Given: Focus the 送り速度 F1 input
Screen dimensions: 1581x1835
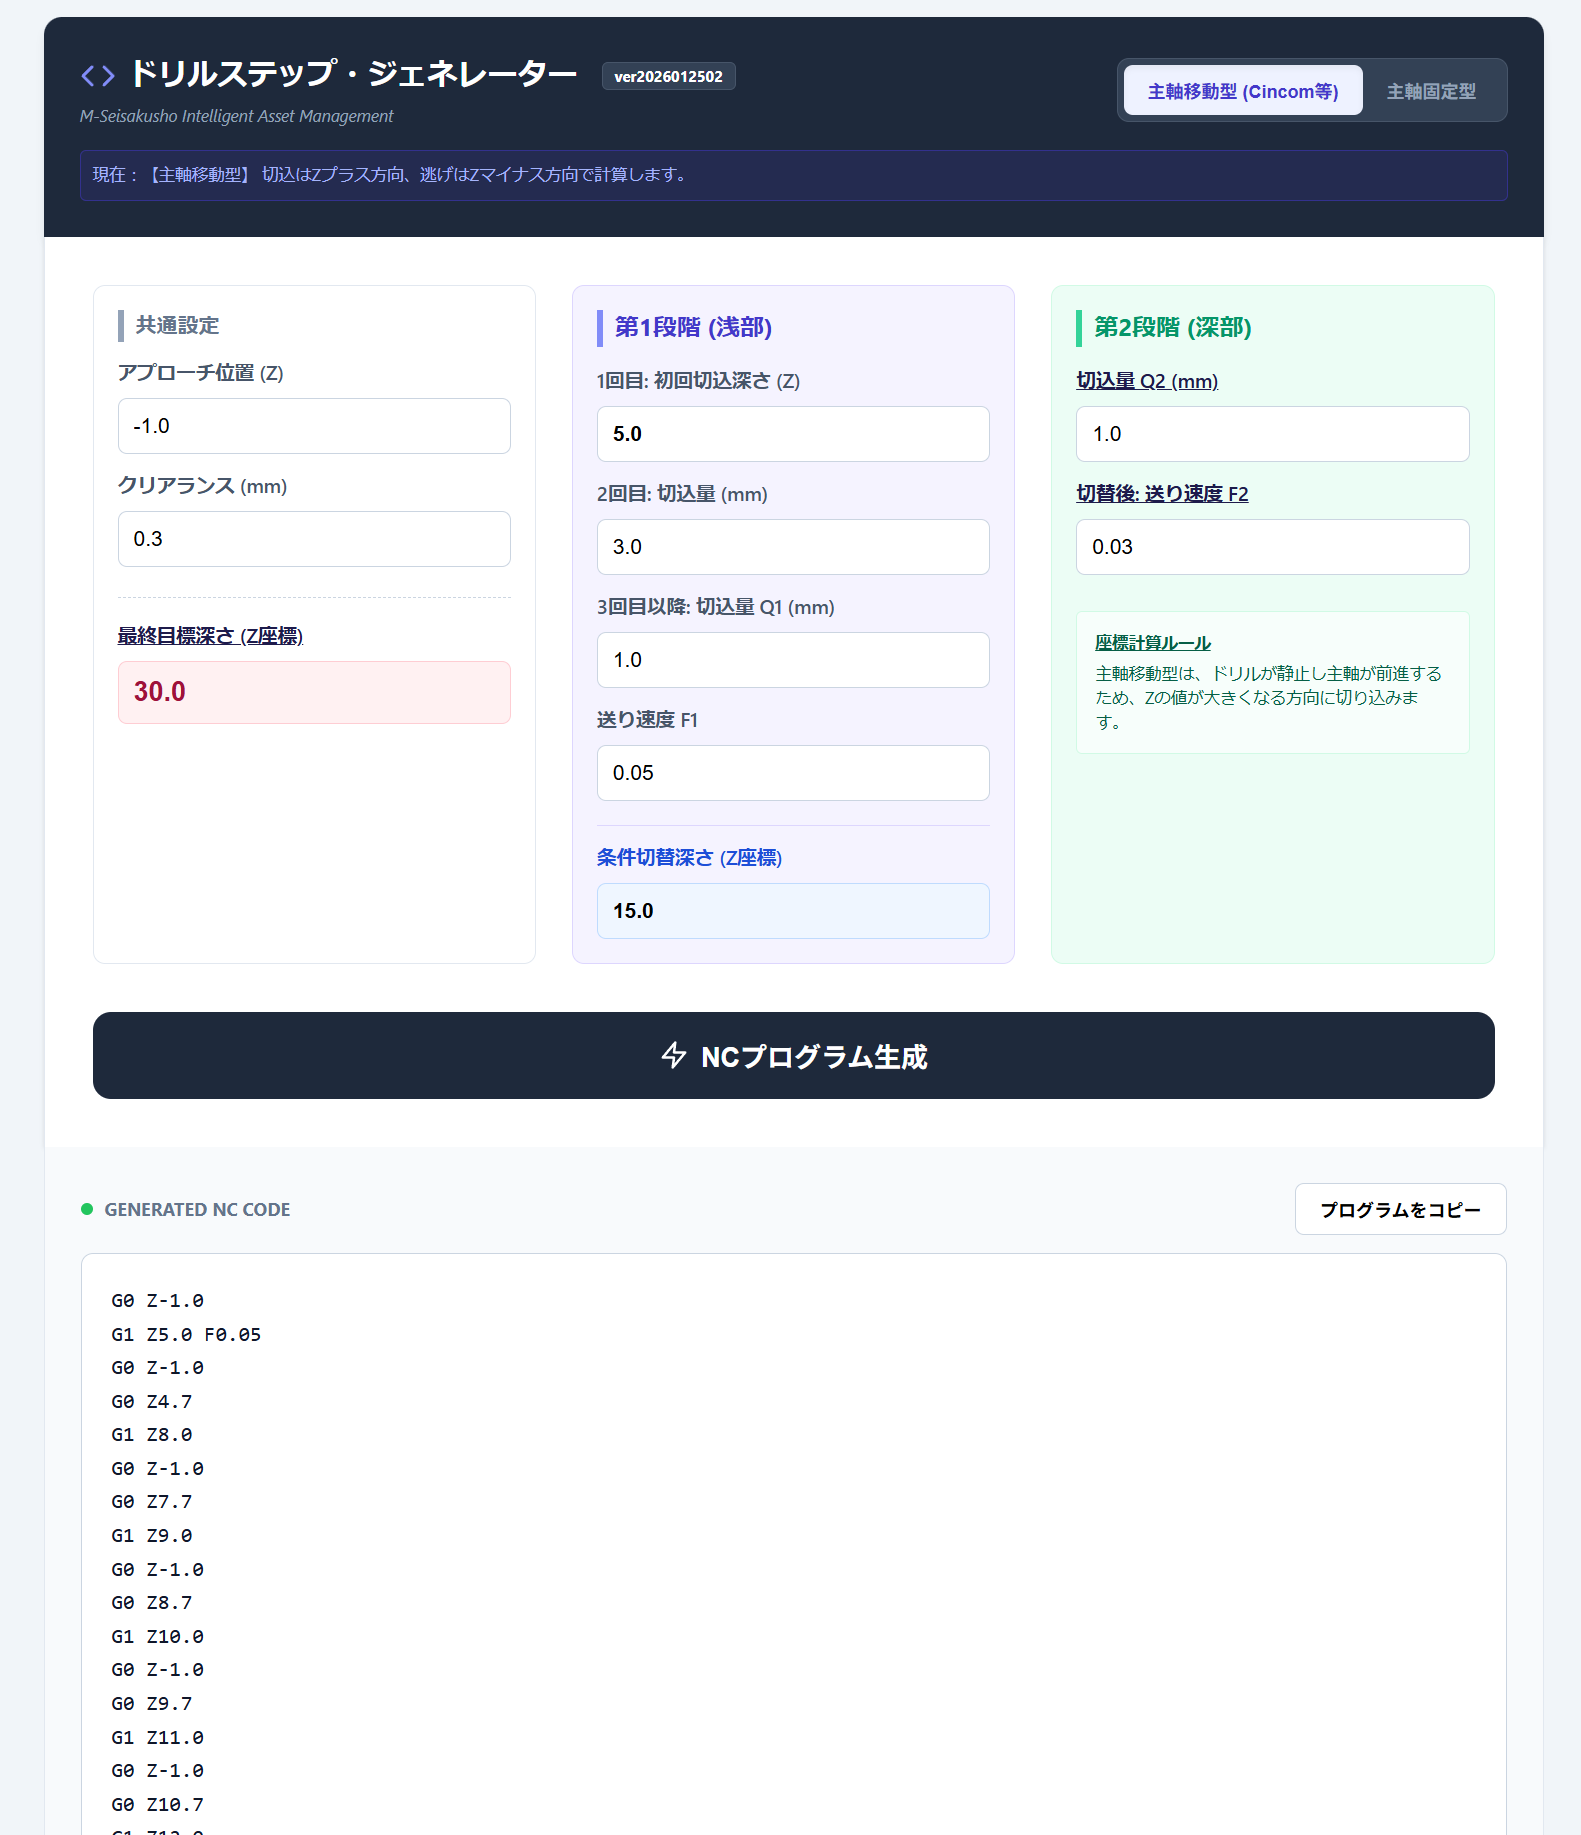Looking at the screenshot, I should (x=792, y=773).
